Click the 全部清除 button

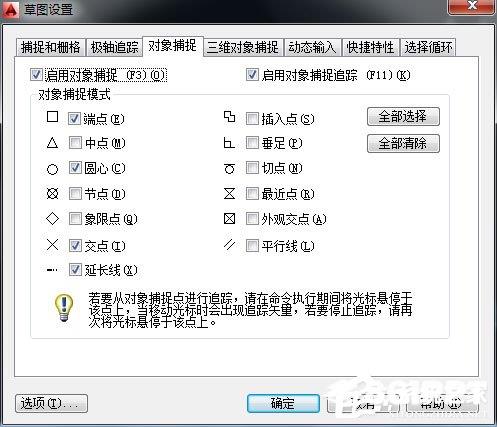pyautogui.click(x=403, y=144)
